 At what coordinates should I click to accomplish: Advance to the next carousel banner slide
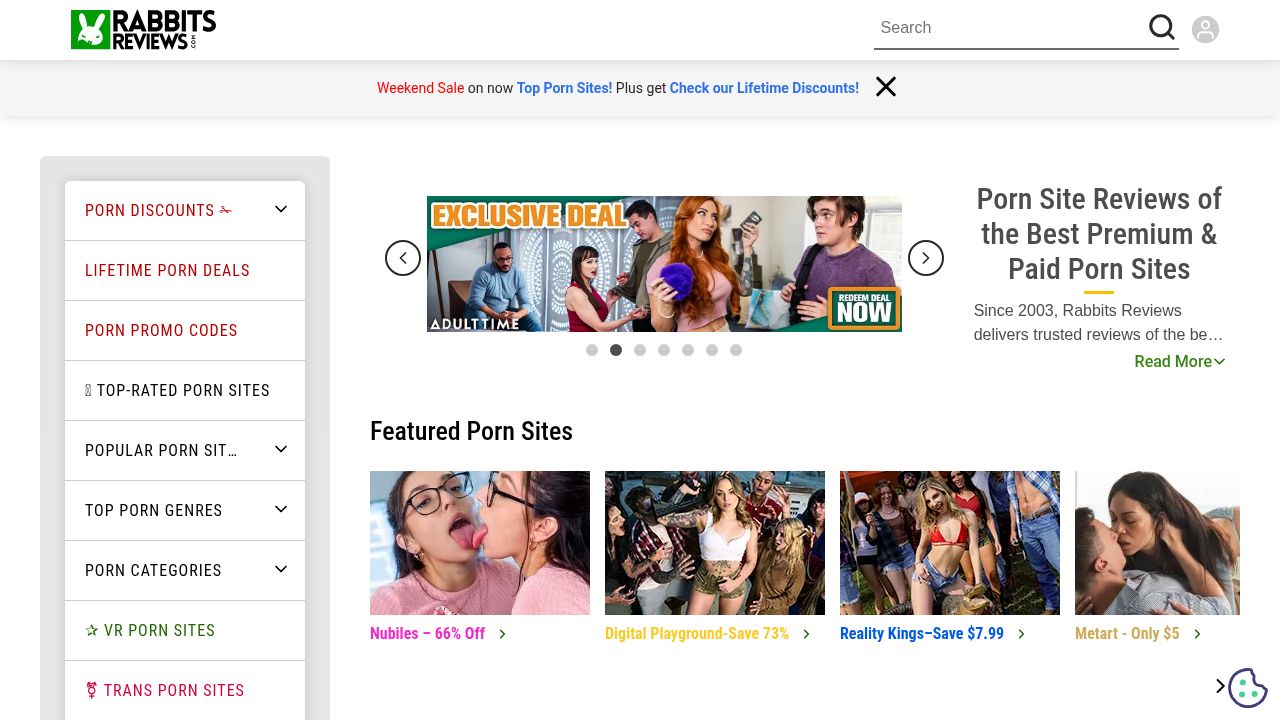(926, 258)
